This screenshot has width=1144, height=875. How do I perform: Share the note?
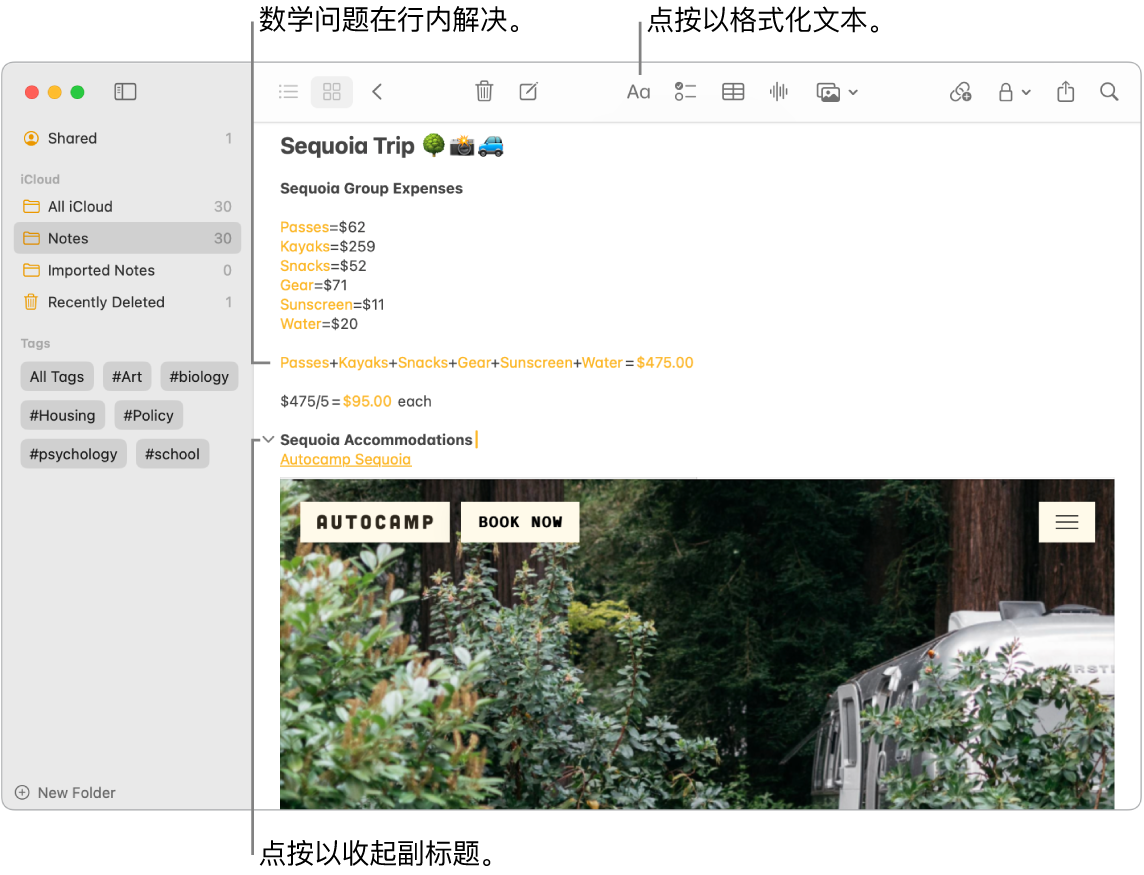coord(1065,91)
